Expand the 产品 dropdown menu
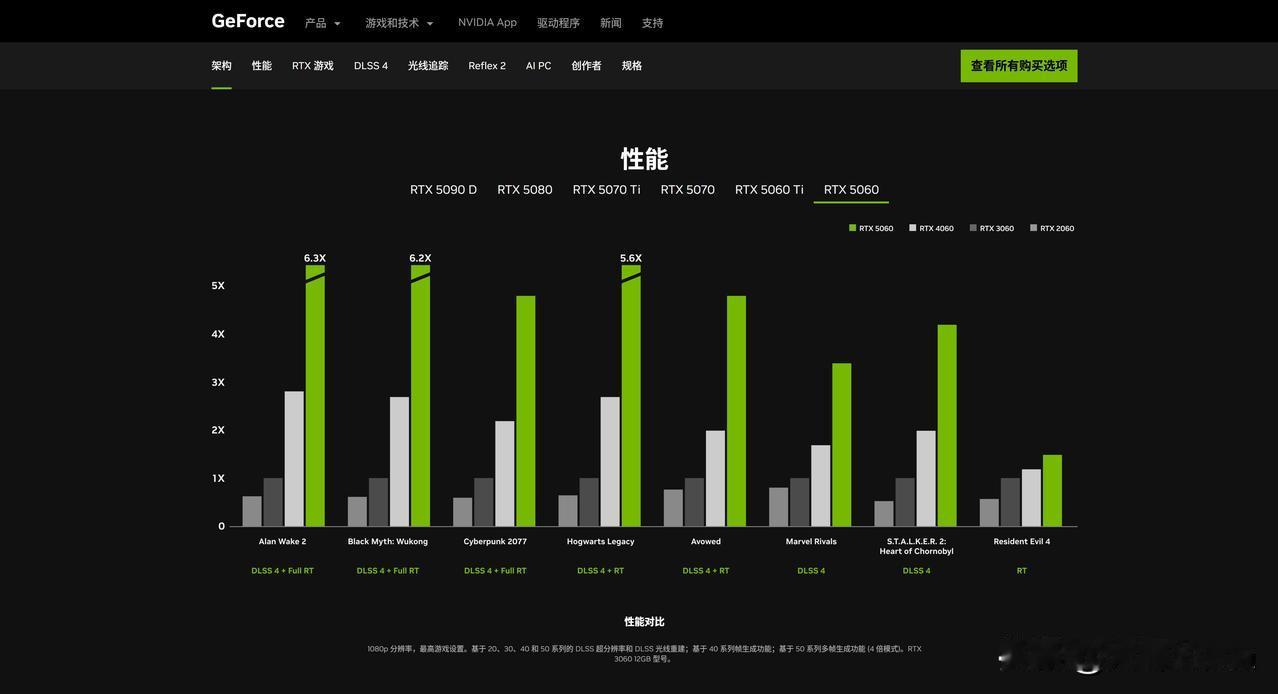Image resolution: width=1278 pixels, height=694 pixels. (323, 23)
